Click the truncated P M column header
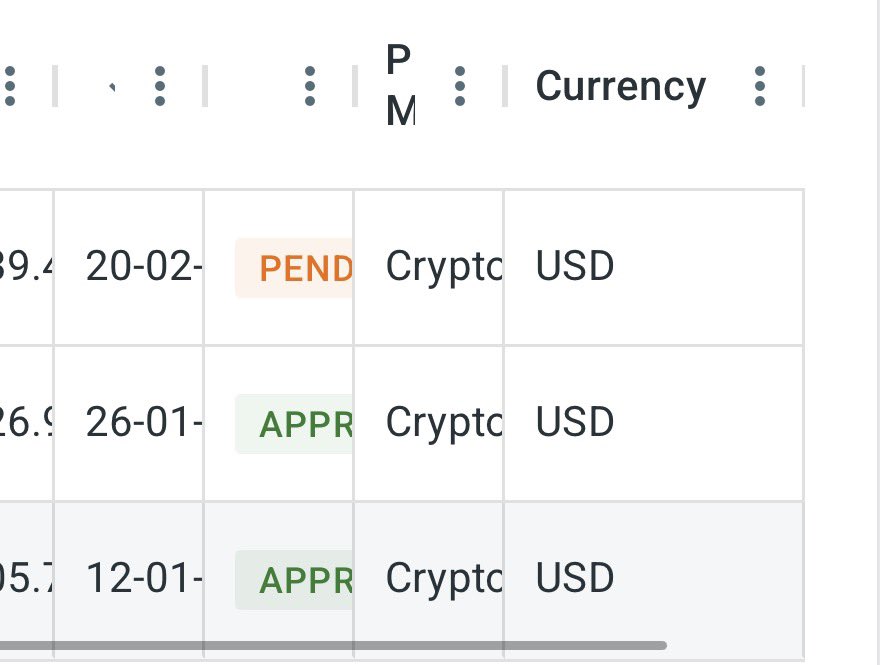 click(400, 86)
